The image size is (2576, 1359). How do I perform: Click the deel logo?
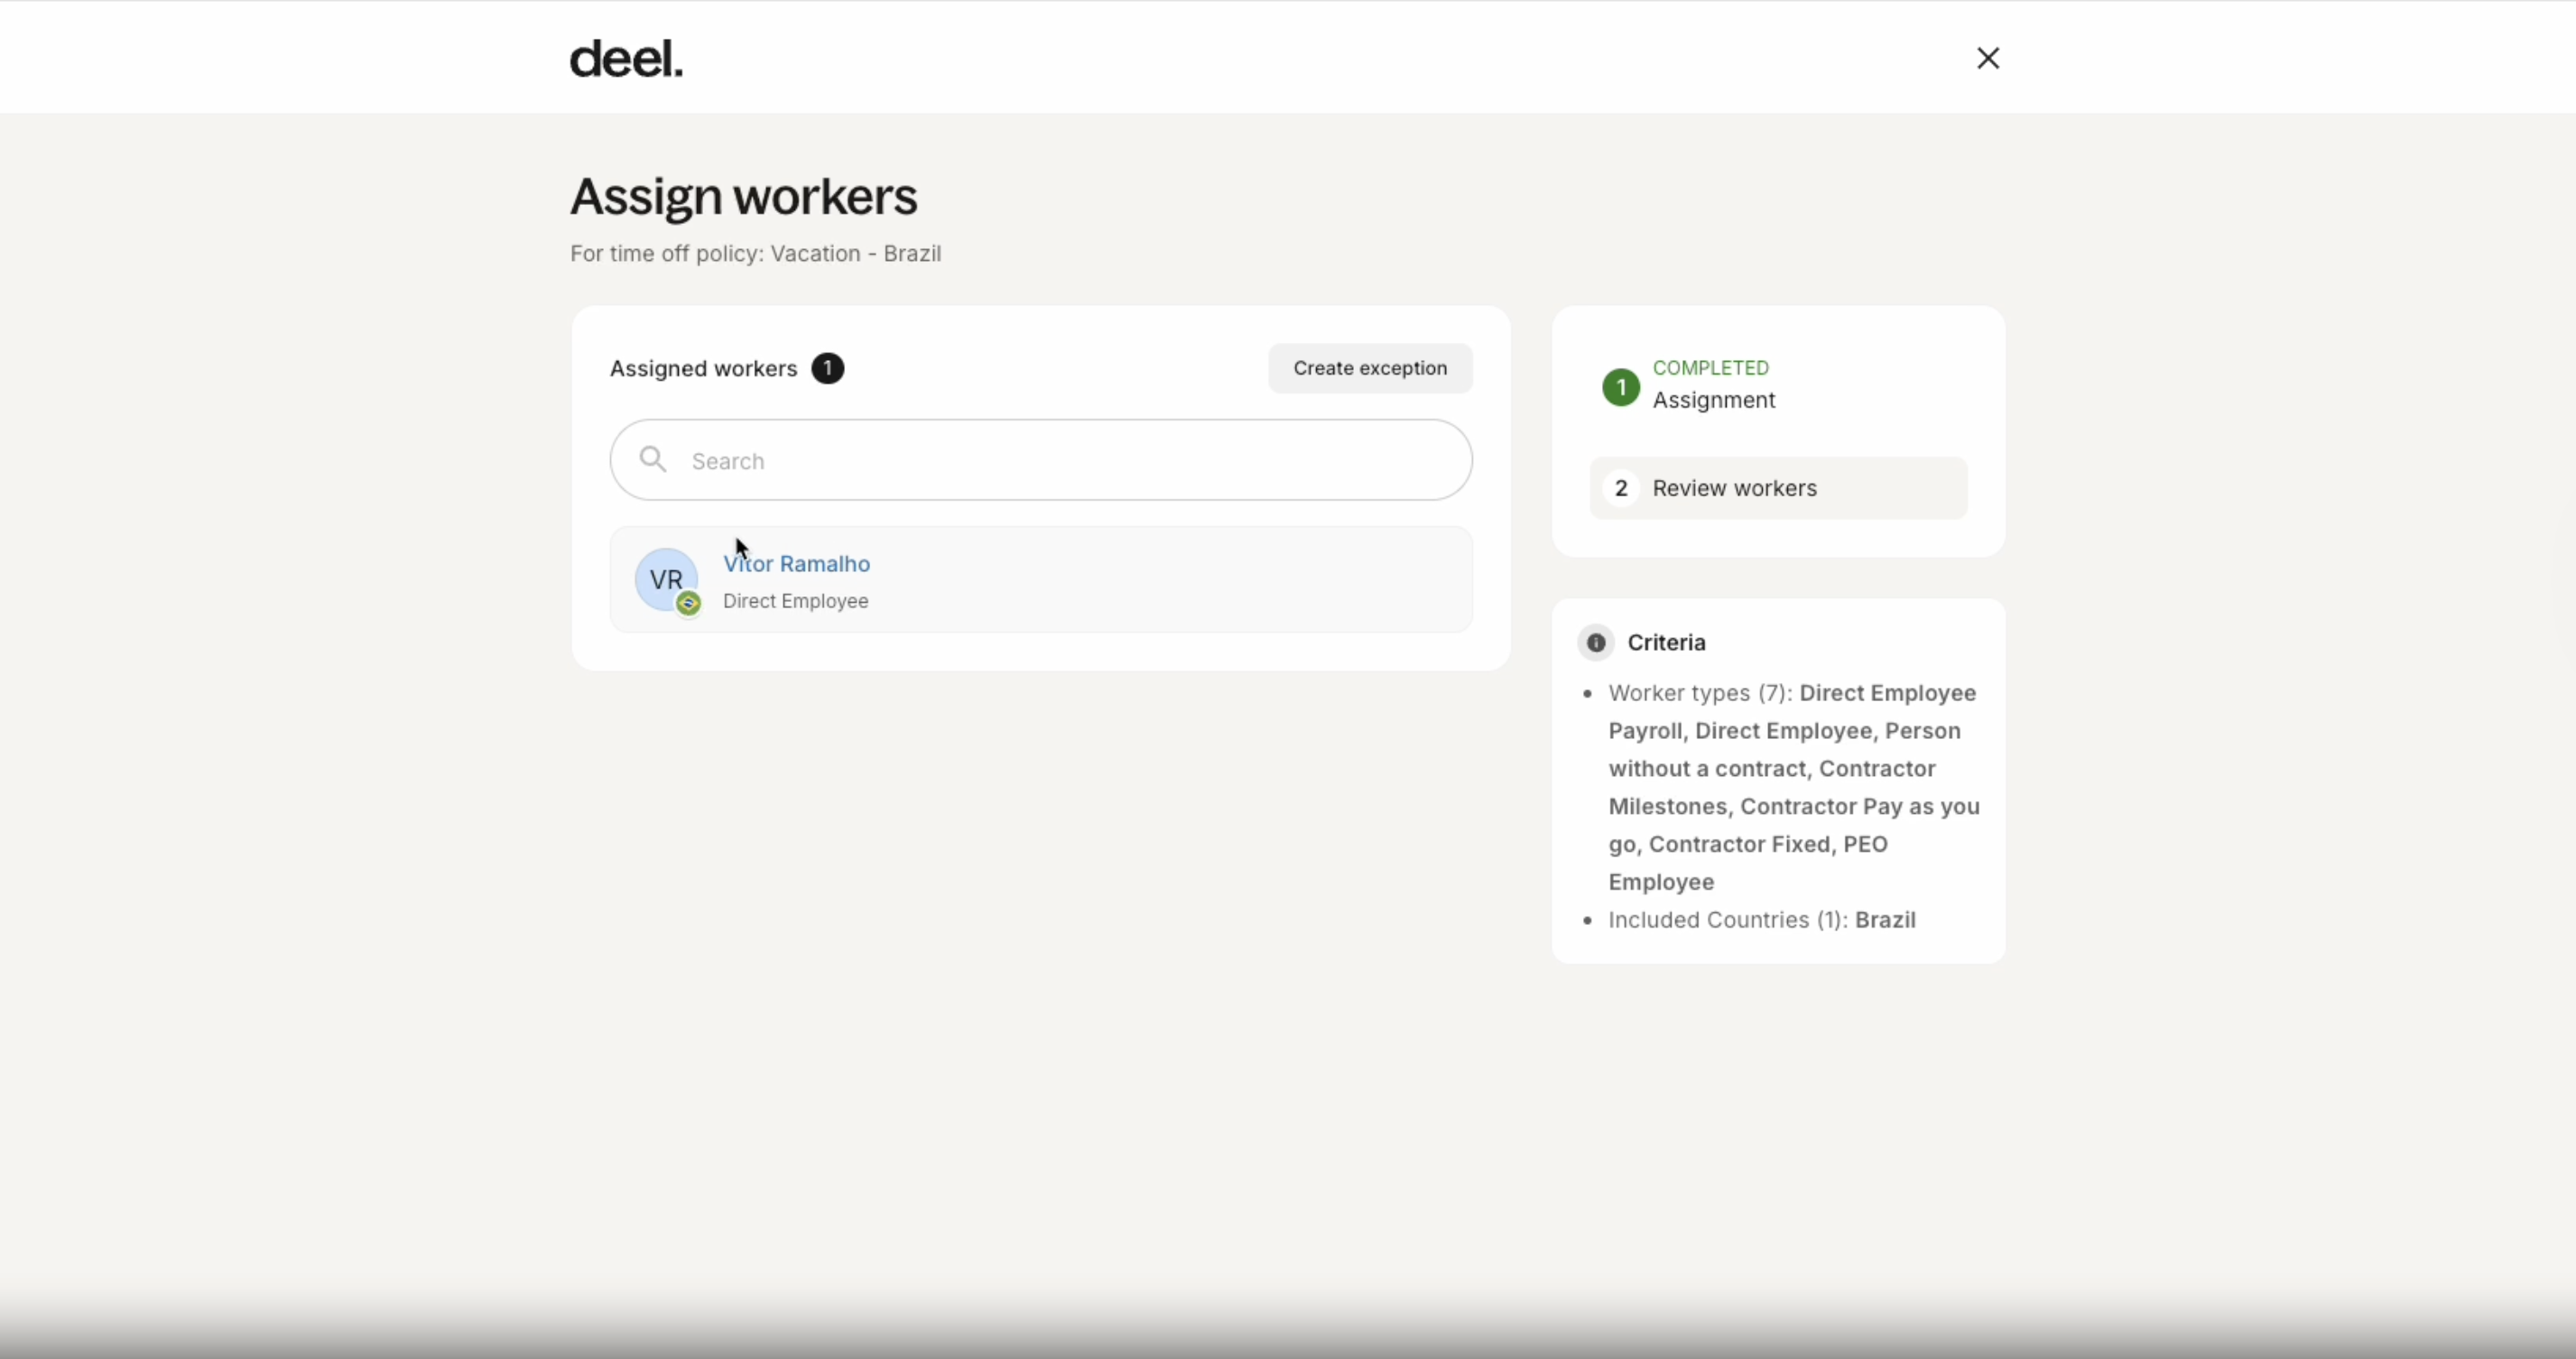click(x=626, y=59)
